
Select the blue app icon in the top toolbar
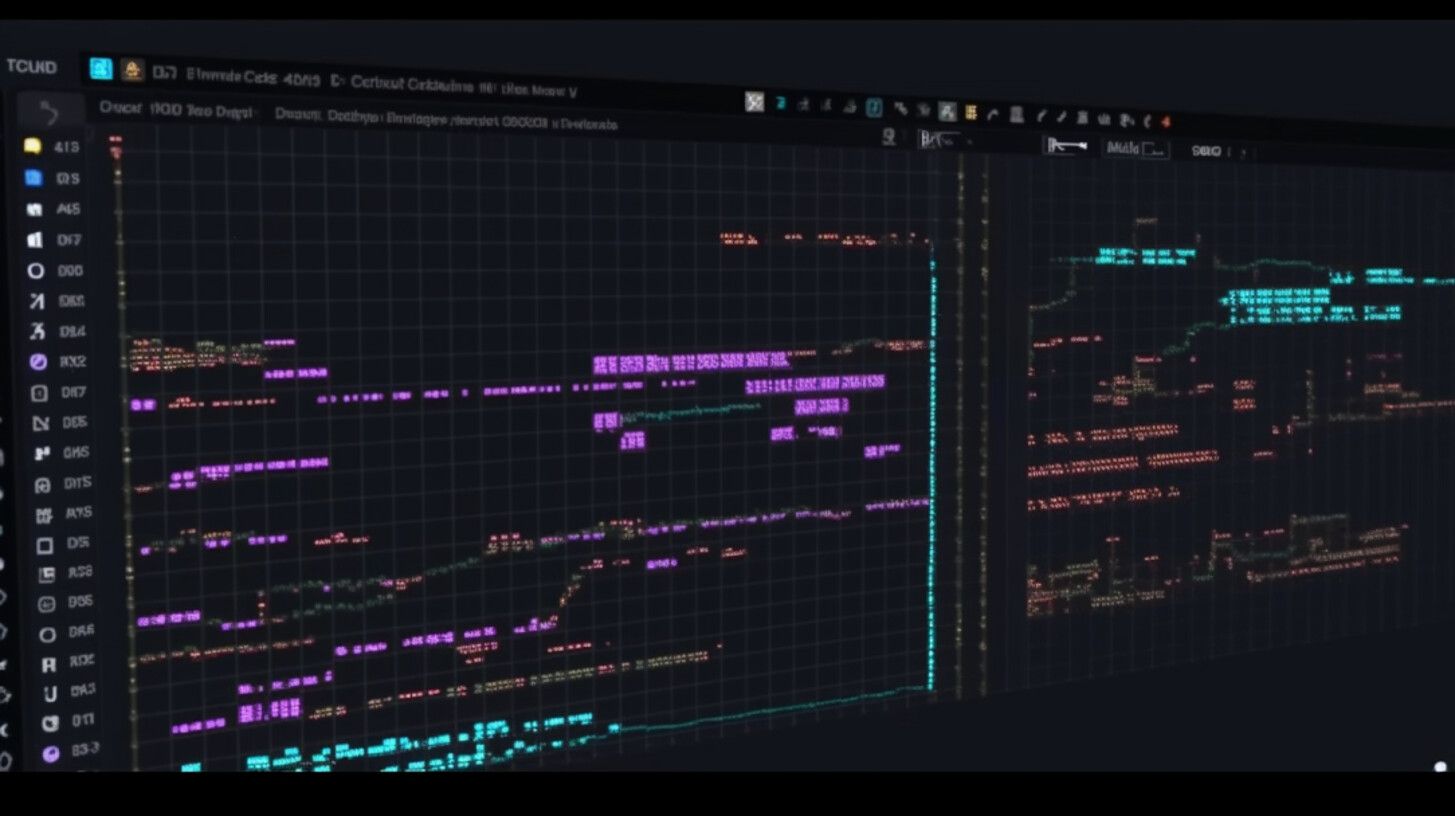pyautogui.click(x=99, y=66)
